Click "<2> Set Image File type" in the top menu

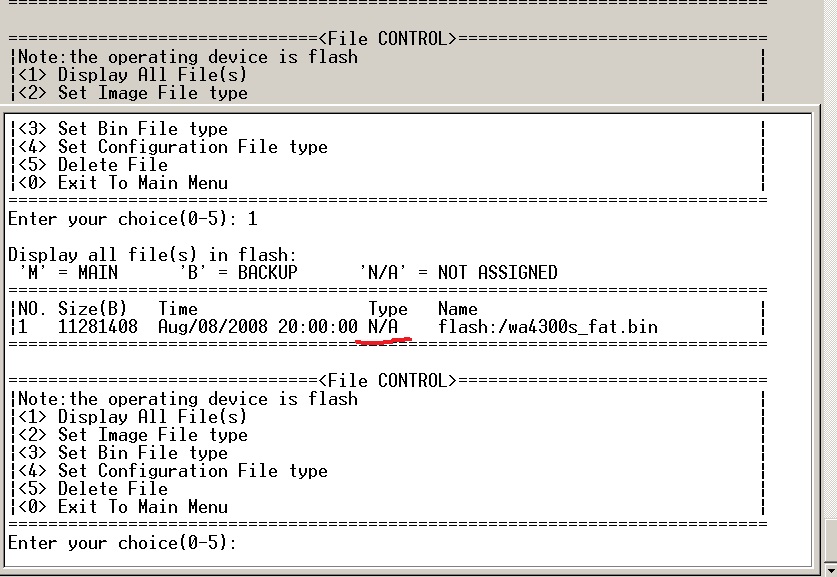click(x=152, y=93)
